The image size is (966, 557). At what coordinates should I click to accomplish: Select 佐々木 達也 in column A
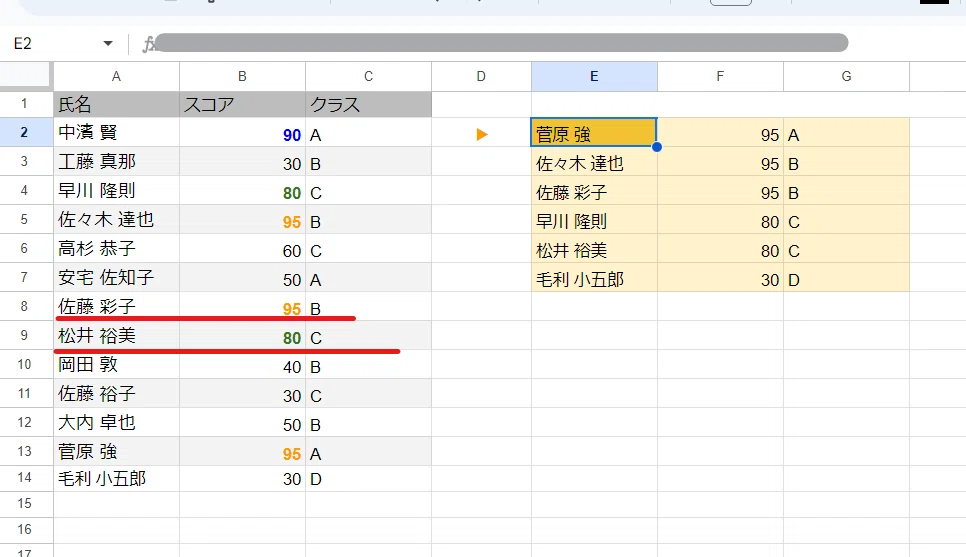[x=116, y=219]
